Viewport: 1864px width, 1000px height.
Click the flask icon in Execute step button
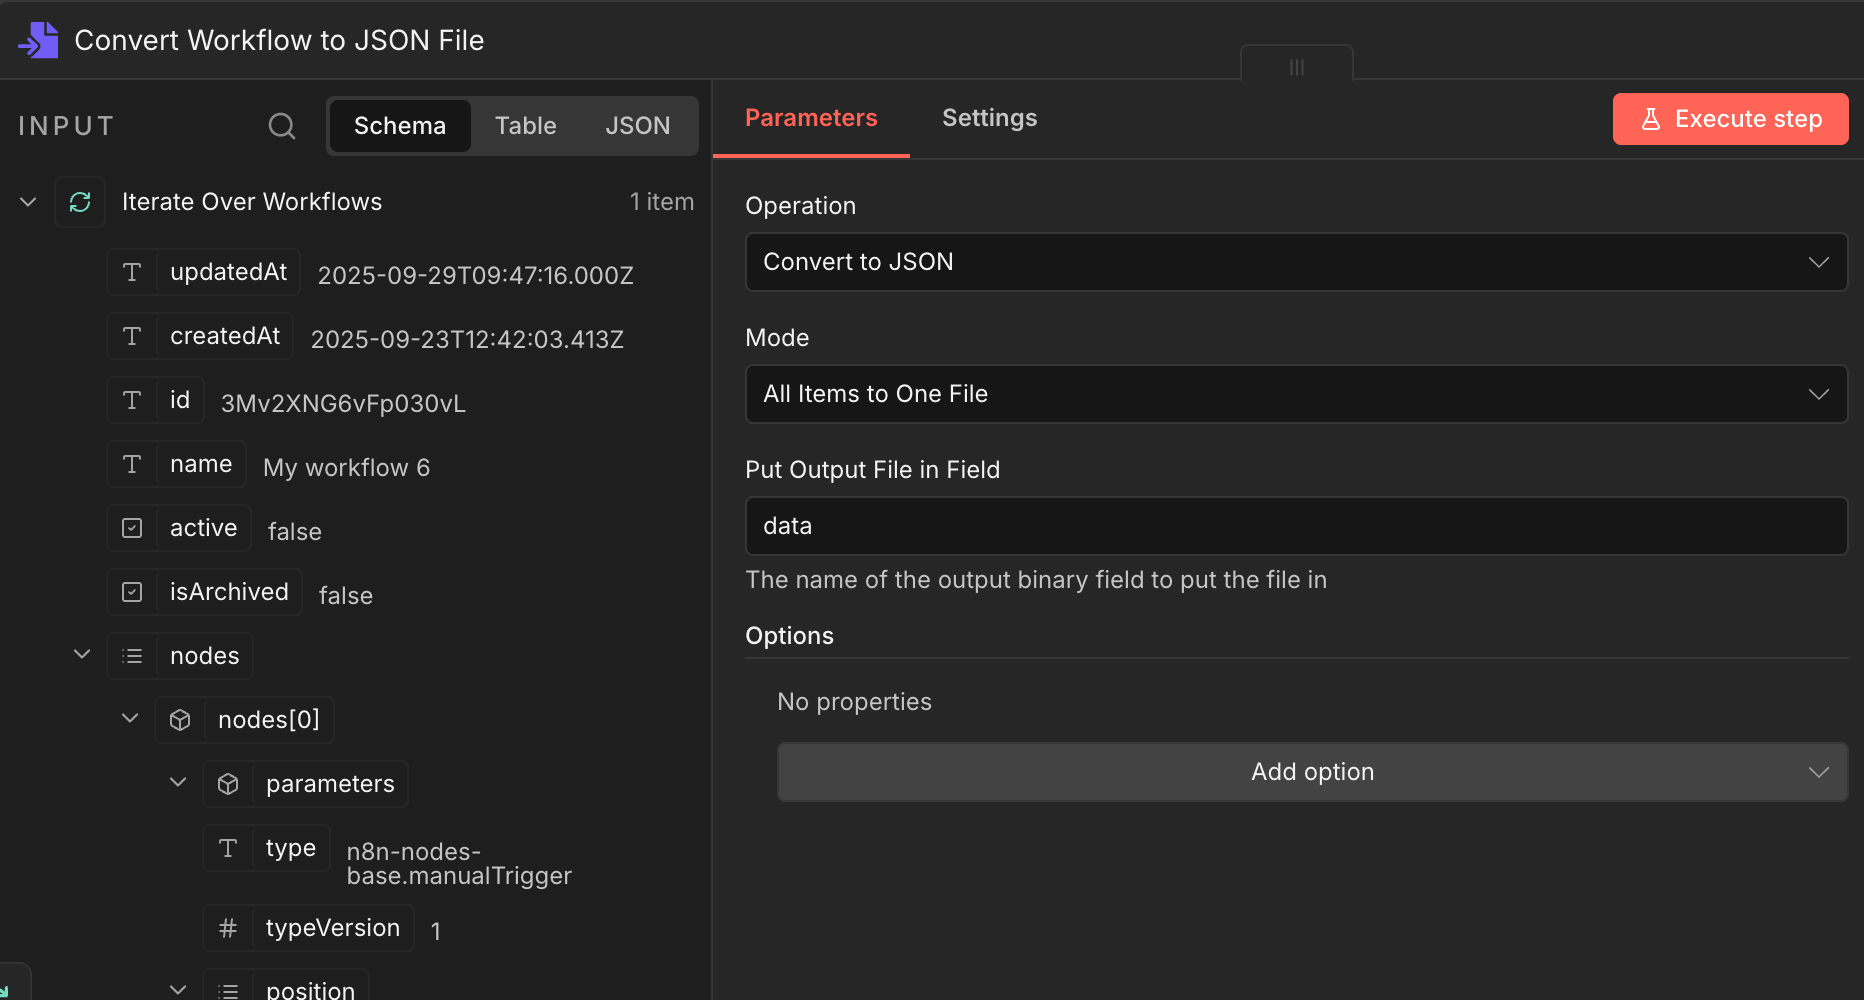(1651, 119)
